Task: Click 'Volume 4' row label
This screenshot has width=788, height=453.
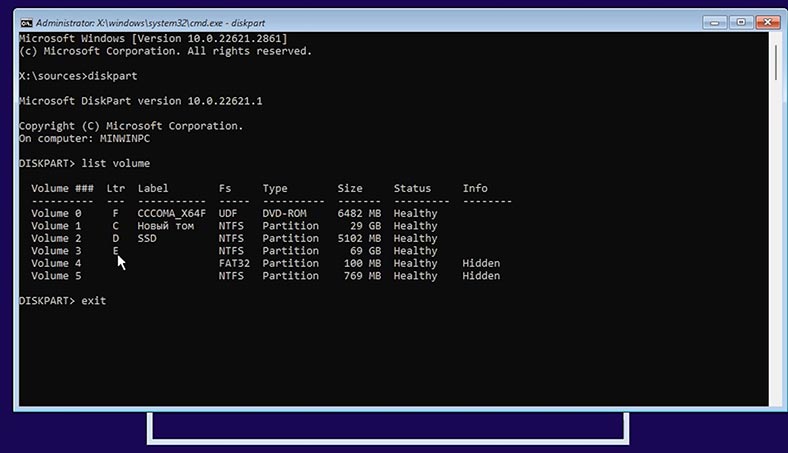Action: coord(56,263)
